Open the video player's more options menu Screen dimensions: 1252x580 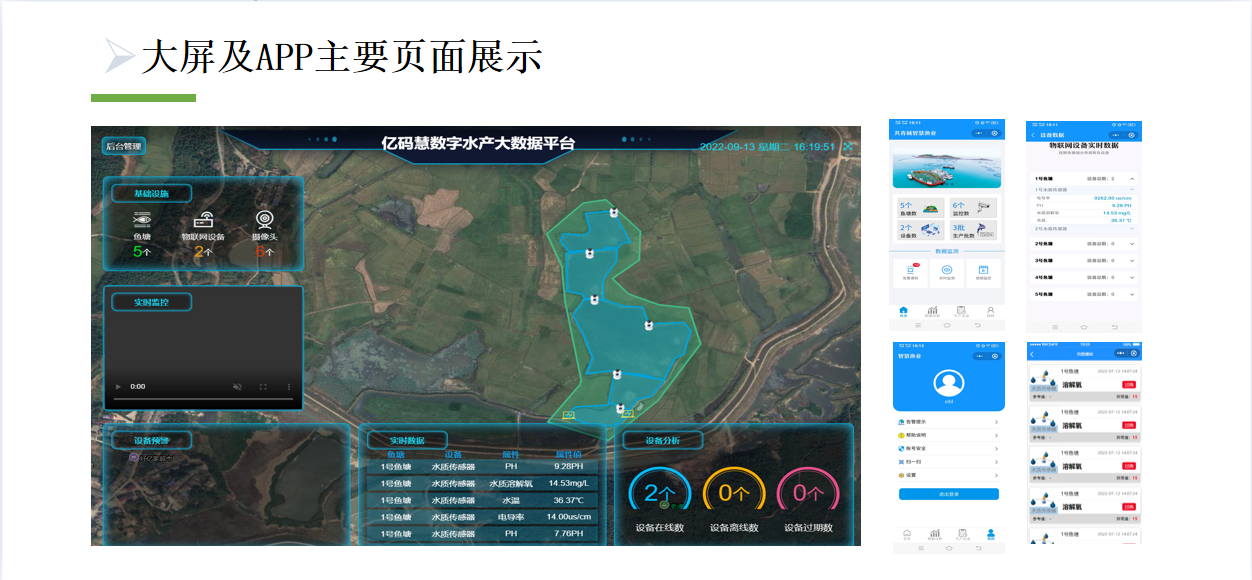(289, 386)
